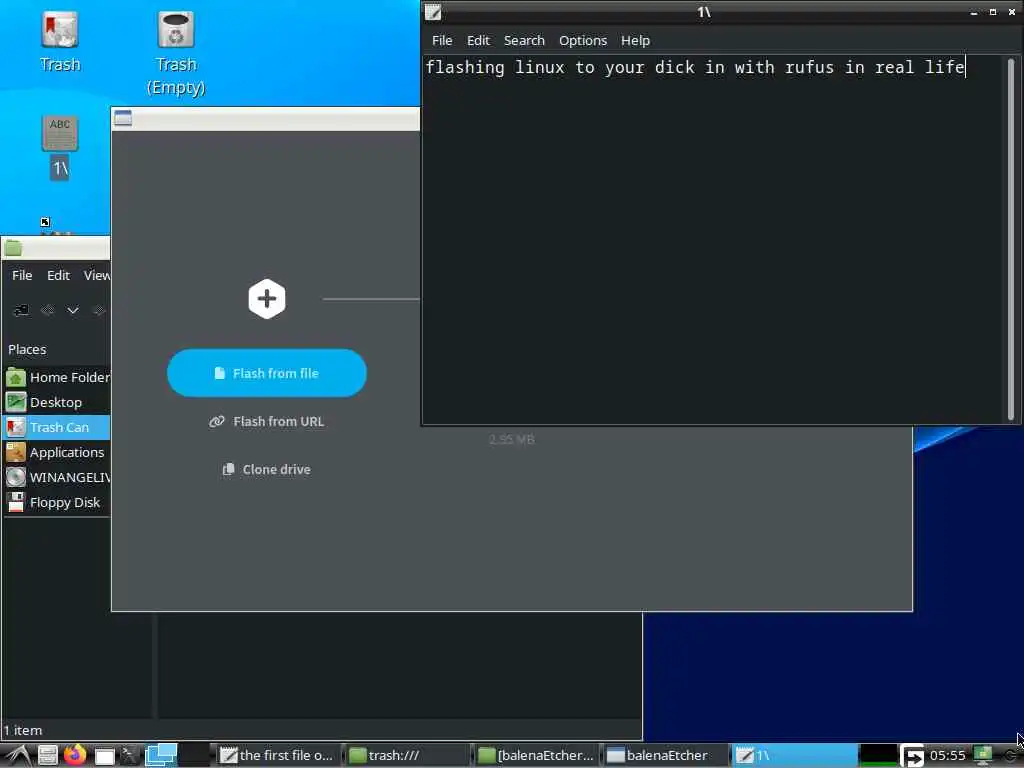The height and width of the screenshot is (768, 1024).
Task: Open Edit menu in the file manager
Action: [58, 275]
